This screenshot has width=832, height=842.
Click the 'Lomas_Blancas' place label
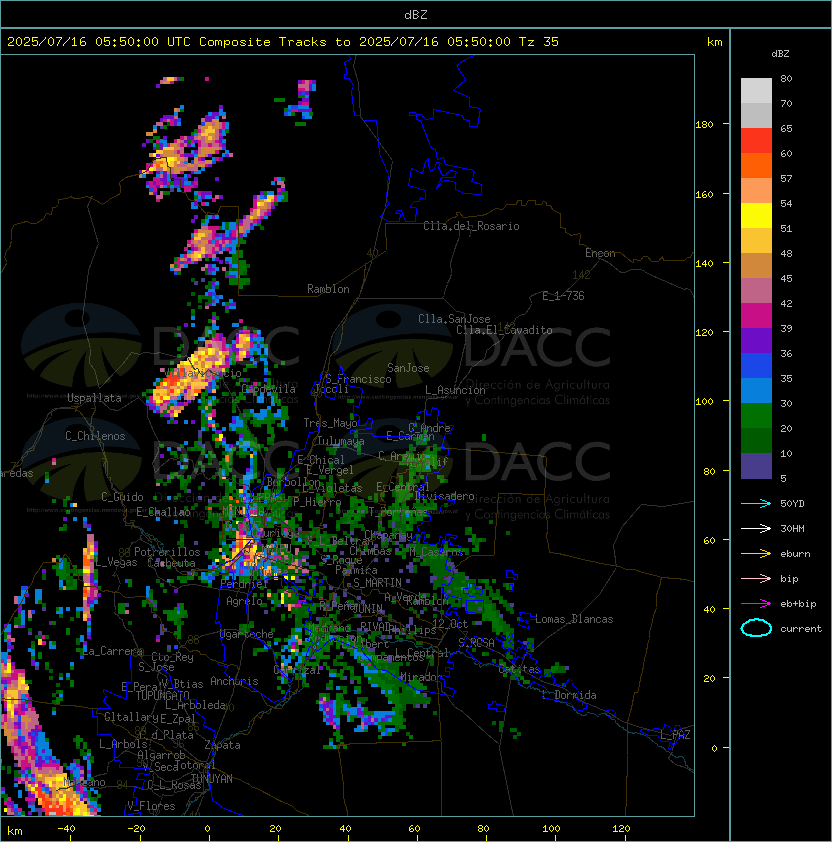[x=574, y=619]
